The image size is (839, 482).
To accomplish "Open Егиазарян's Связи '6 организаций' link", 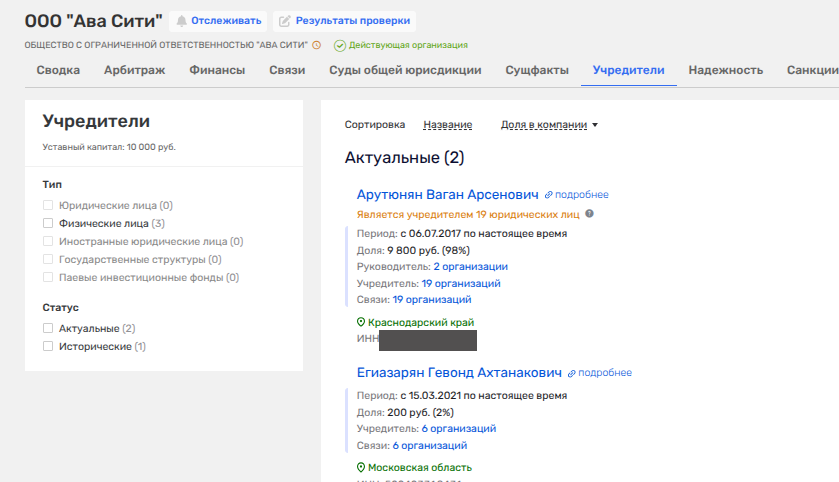I will (430, 446).
